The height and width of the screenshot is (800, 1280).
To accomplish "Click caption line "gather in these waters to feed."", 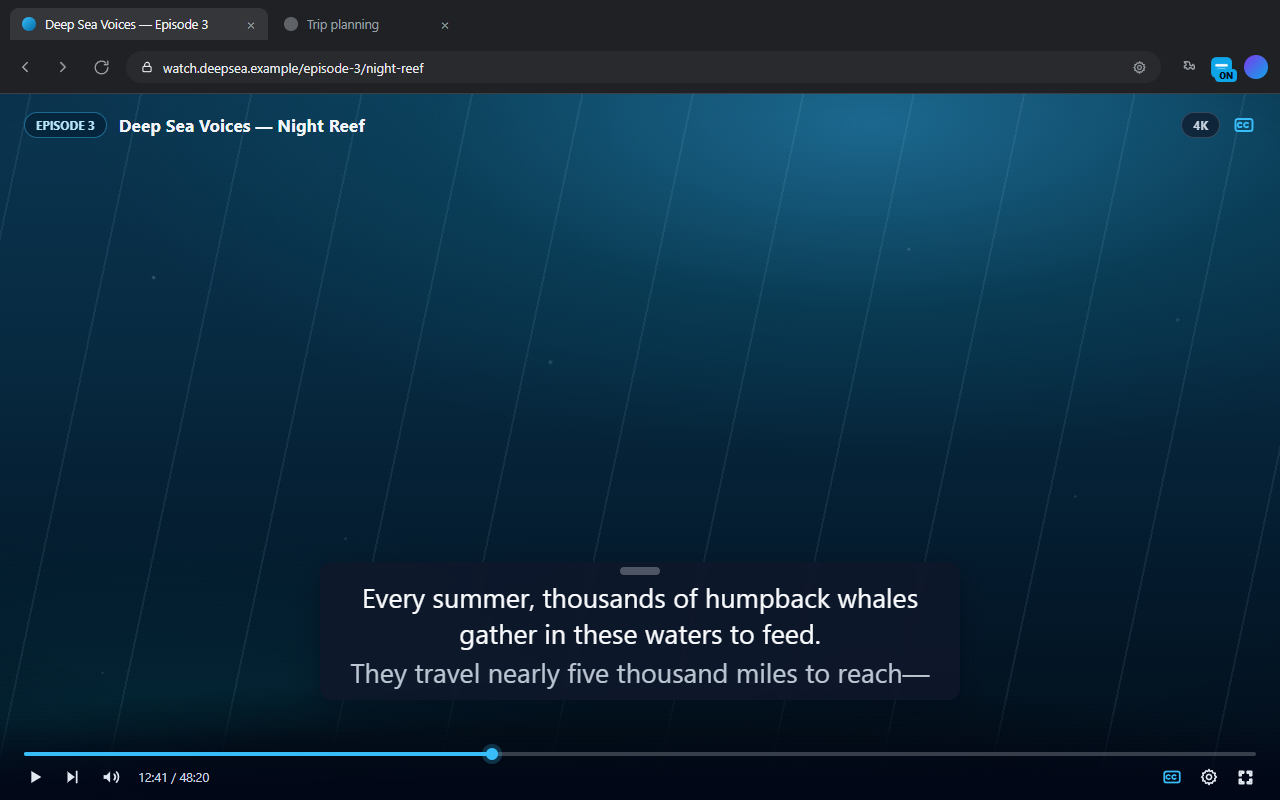I will pyautogui.click(x=640, y=635).
